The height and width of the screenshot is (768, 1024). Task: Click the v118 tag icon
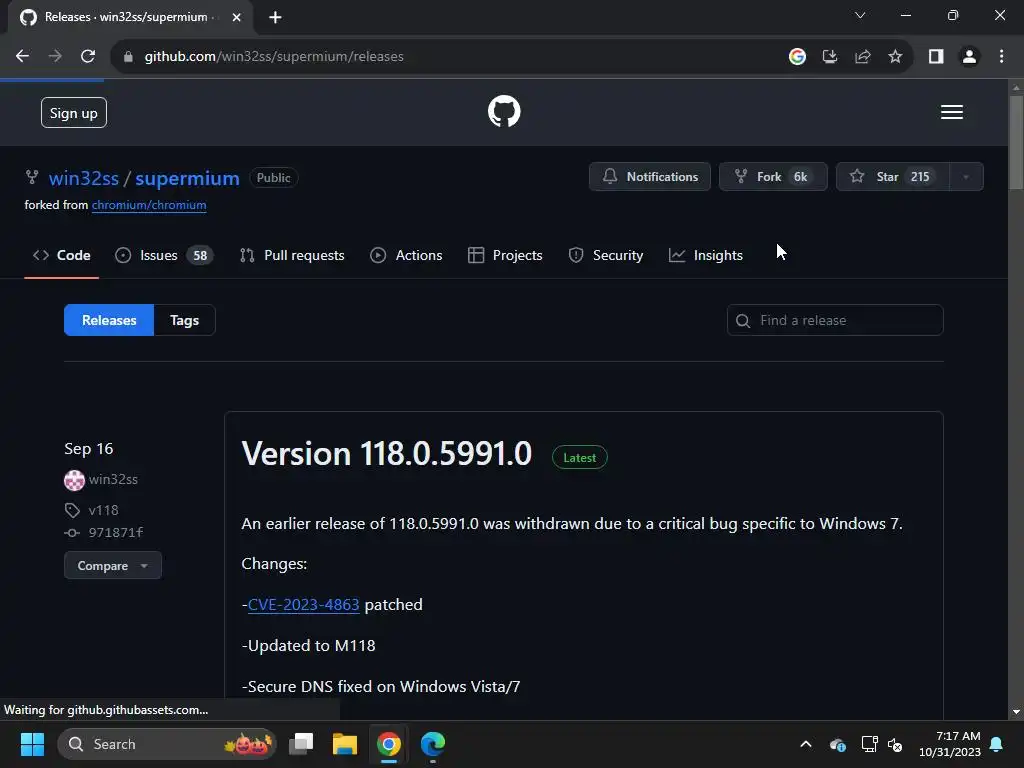click(x=72, y=510)
